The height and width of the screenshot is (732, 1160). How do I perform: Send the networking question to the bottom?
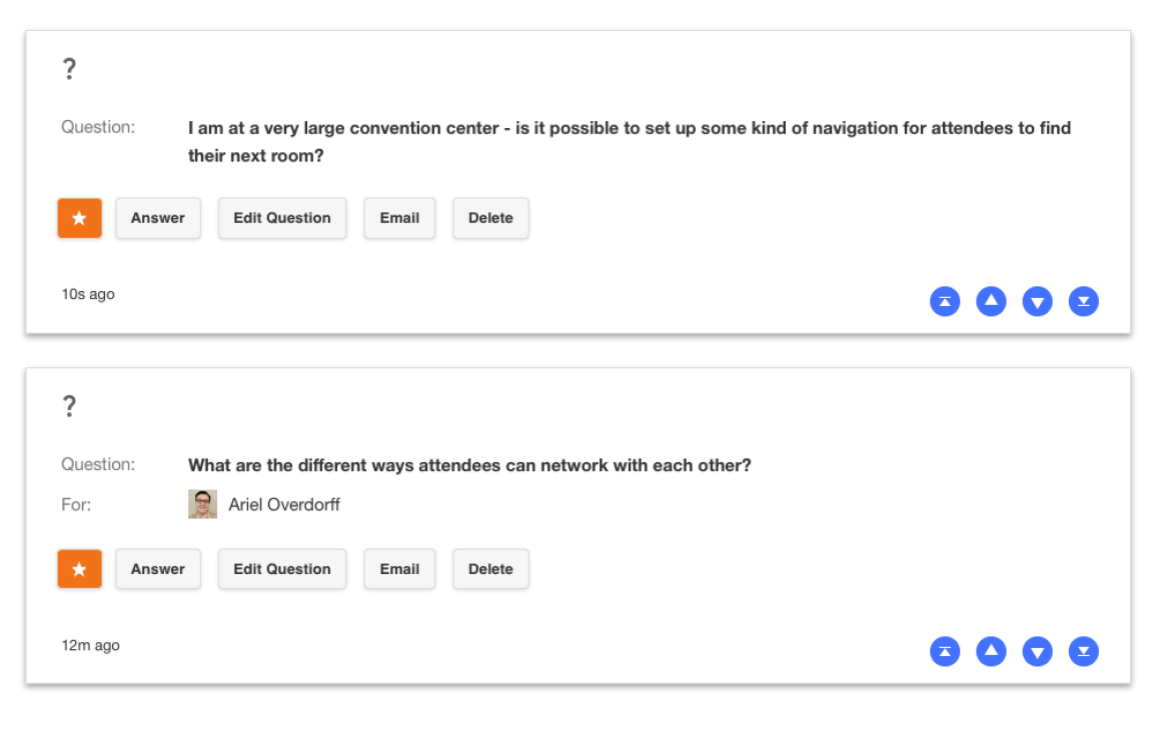tap(1083, 651)
